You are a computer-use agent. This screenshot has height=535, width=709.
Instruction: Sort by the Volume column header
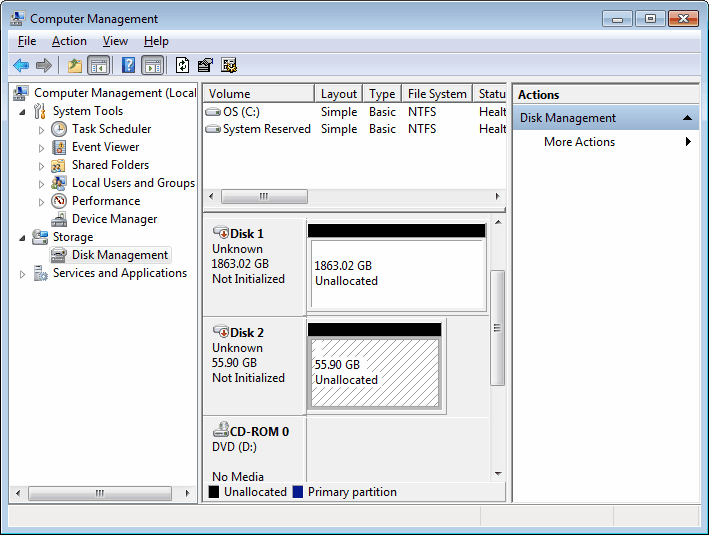tap(259, 94)
